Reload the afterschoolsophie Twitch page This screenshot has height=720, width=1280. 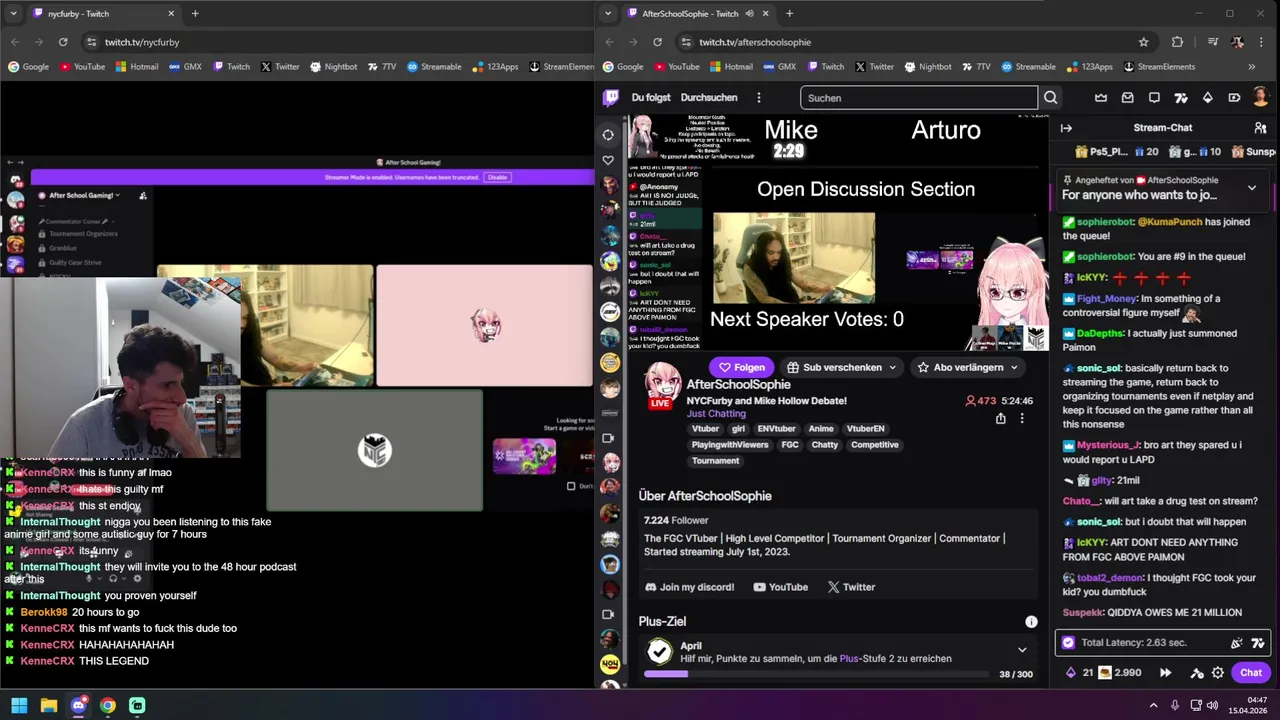[657, 42]
